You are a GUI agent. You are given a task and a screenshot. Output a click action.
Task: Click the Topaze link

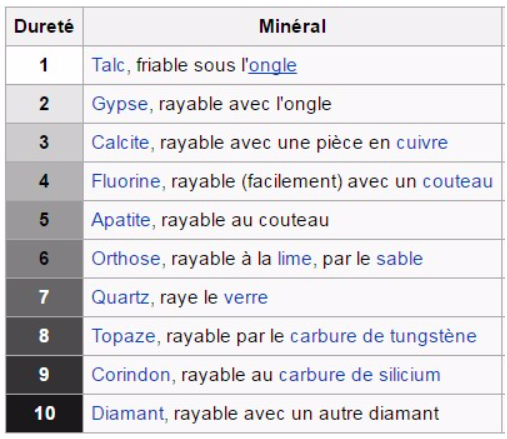tap(124, 336)
